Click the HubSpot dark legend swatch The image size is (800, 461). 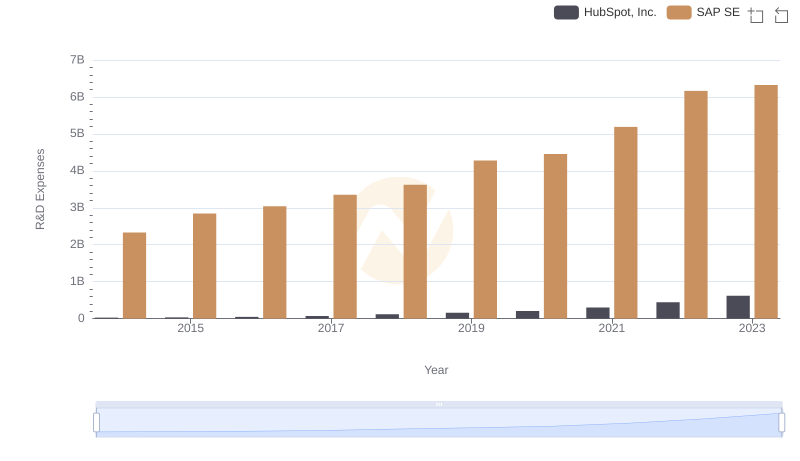(x=566, y=12)
